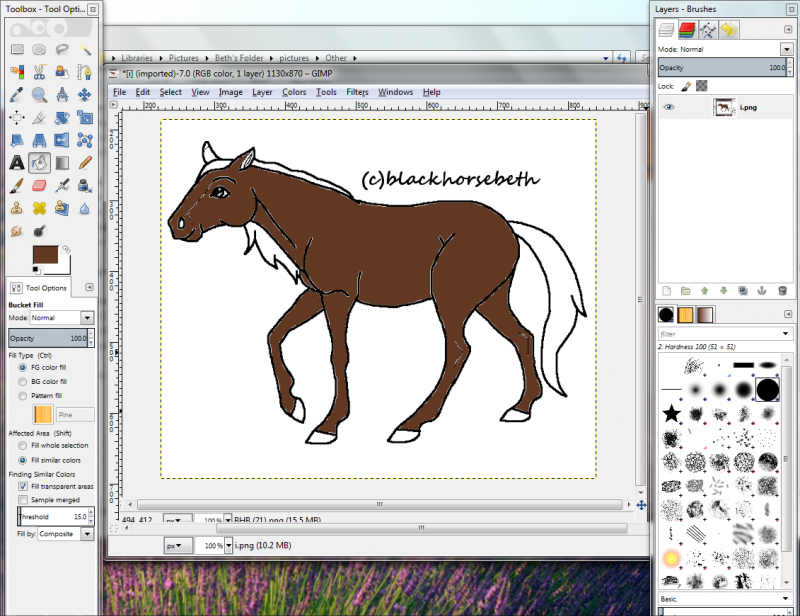800x616 pixels.
Task: Select the Ellipse Select tool
Action: pos(39,50)
